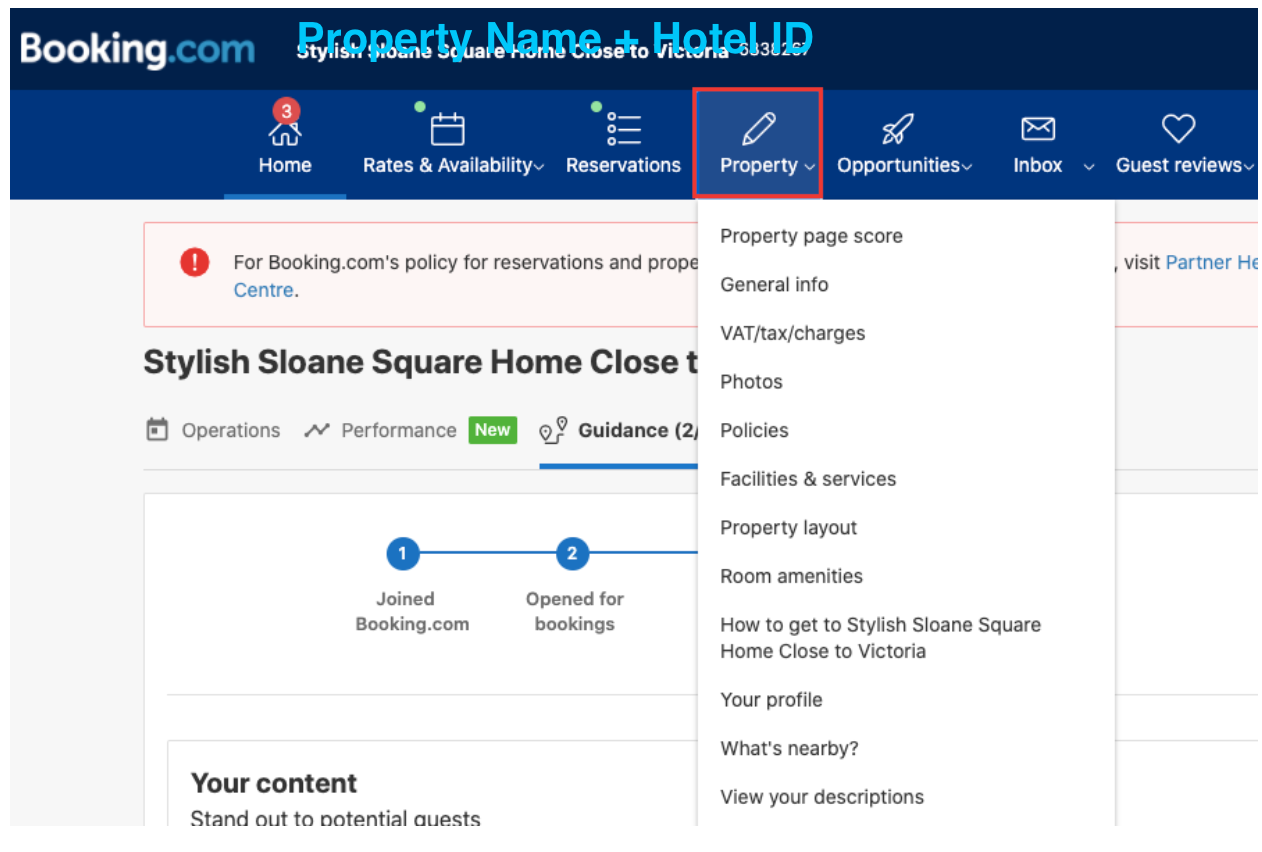Click the red 3 notification badge on Home
The image size is (1262, 852).
coord(287,110)
